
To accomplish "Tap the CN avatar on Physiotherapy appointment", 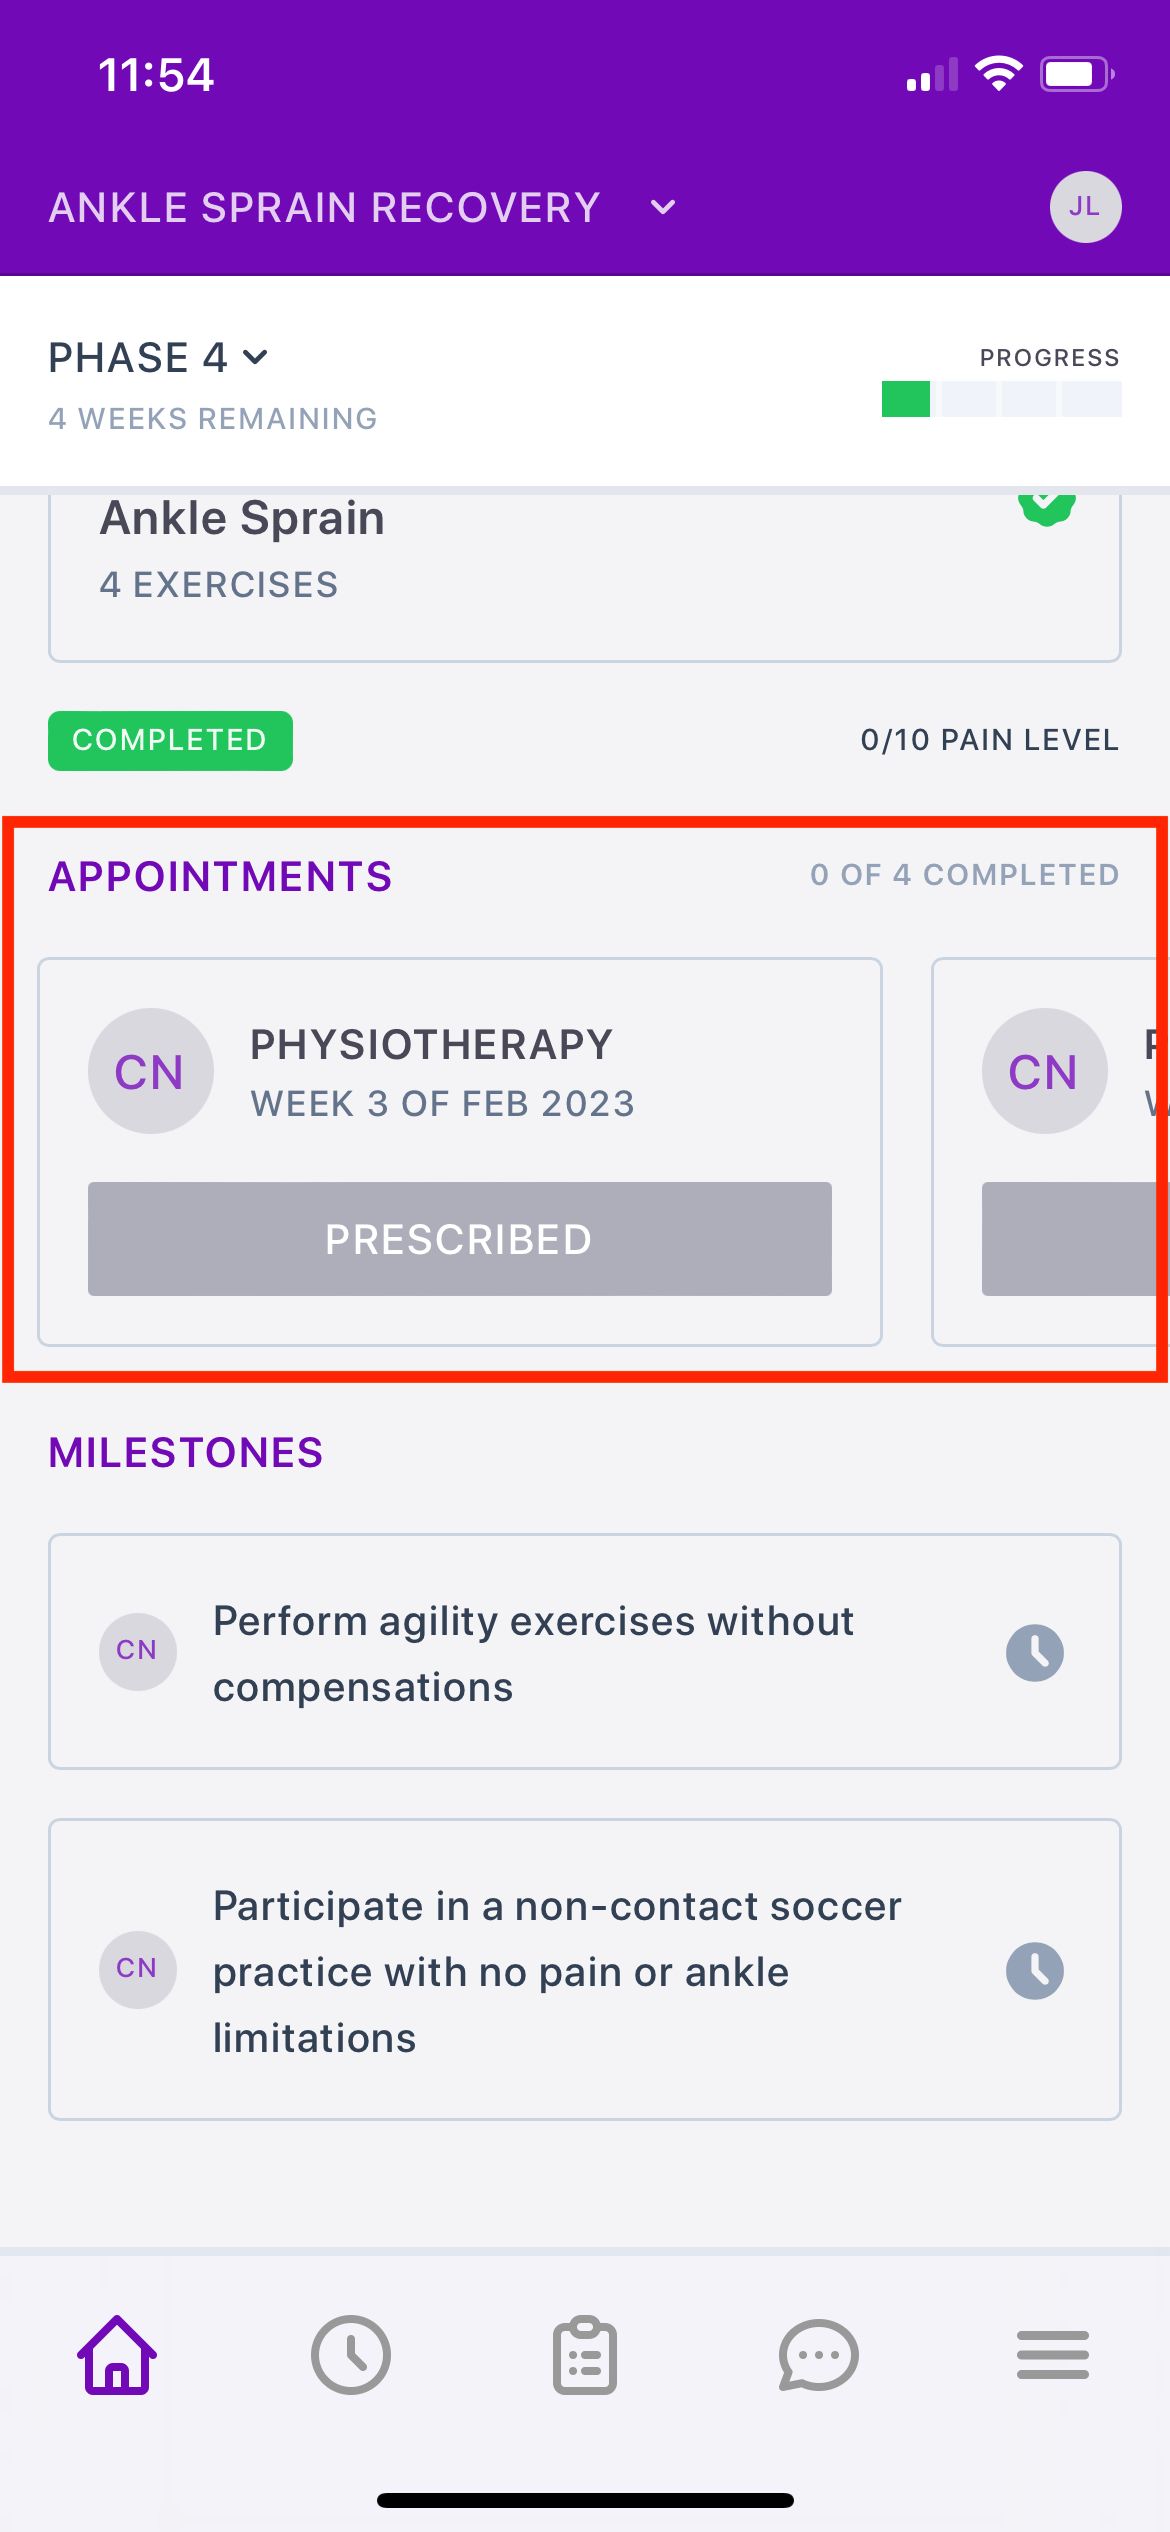I will [150, 1071].
